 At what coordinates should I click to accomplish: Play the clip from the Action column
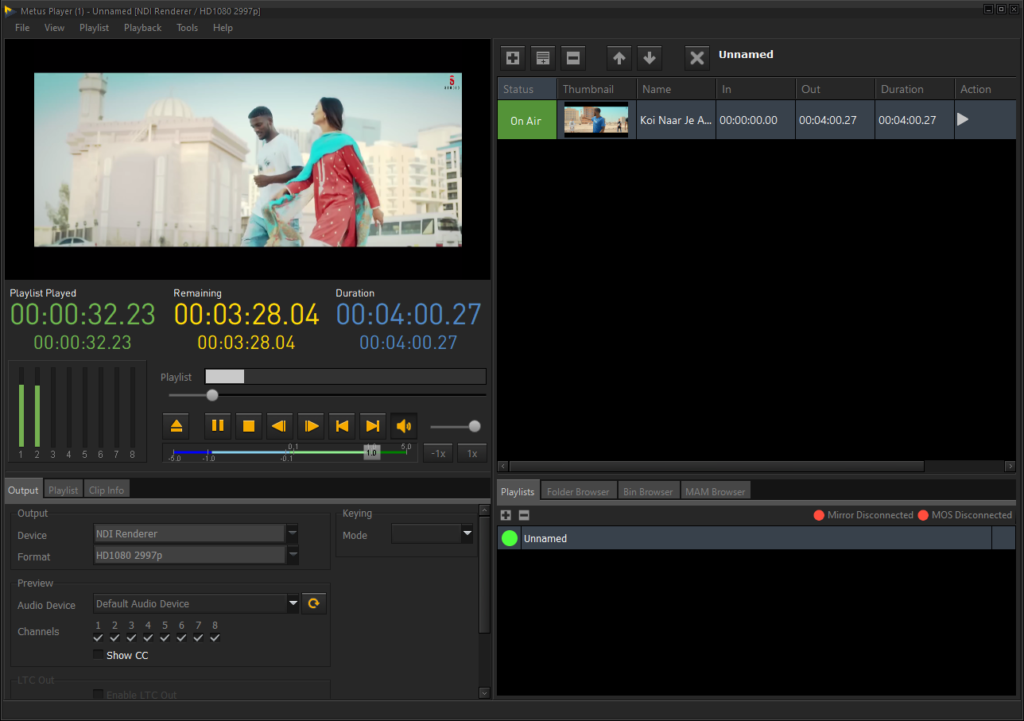coord(963,119)
